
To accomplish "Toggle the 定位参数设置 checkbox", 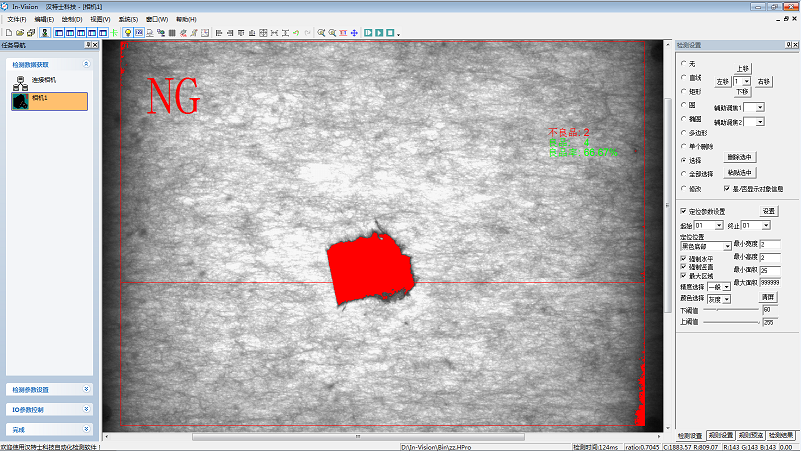I will 683,211.
